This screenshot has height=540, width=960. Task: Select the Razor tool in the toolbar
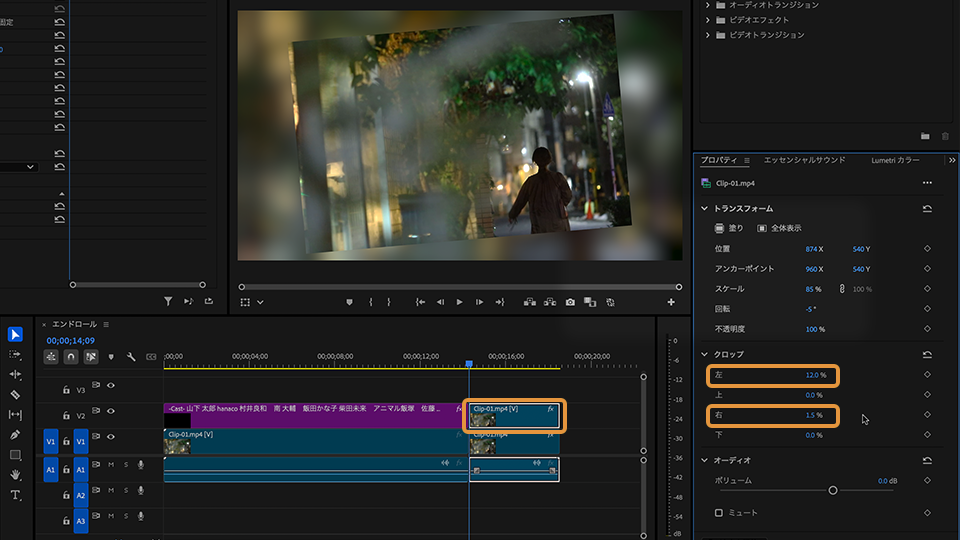click(x=15, y=394)
